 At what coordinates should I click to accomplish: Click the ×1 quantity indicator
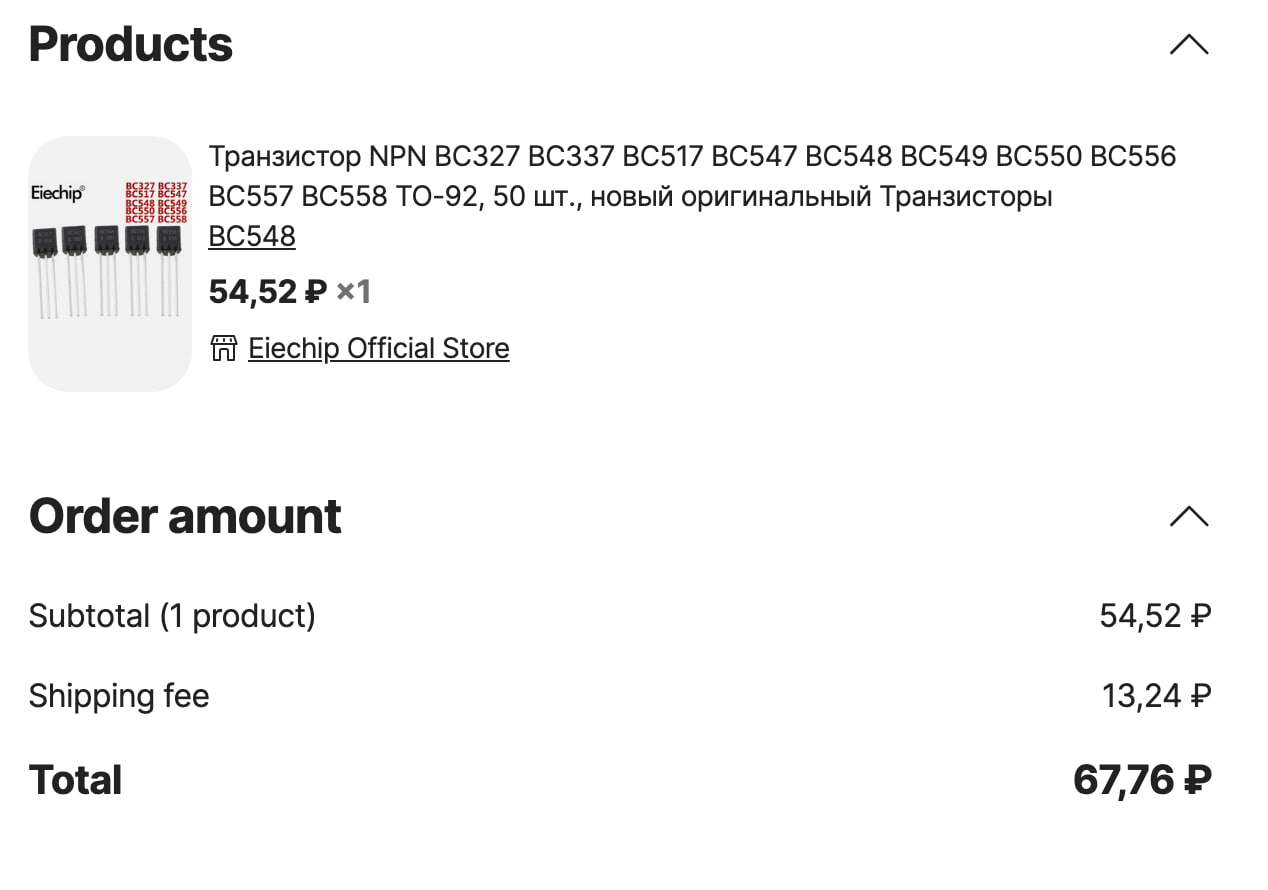tap(353, 292)
